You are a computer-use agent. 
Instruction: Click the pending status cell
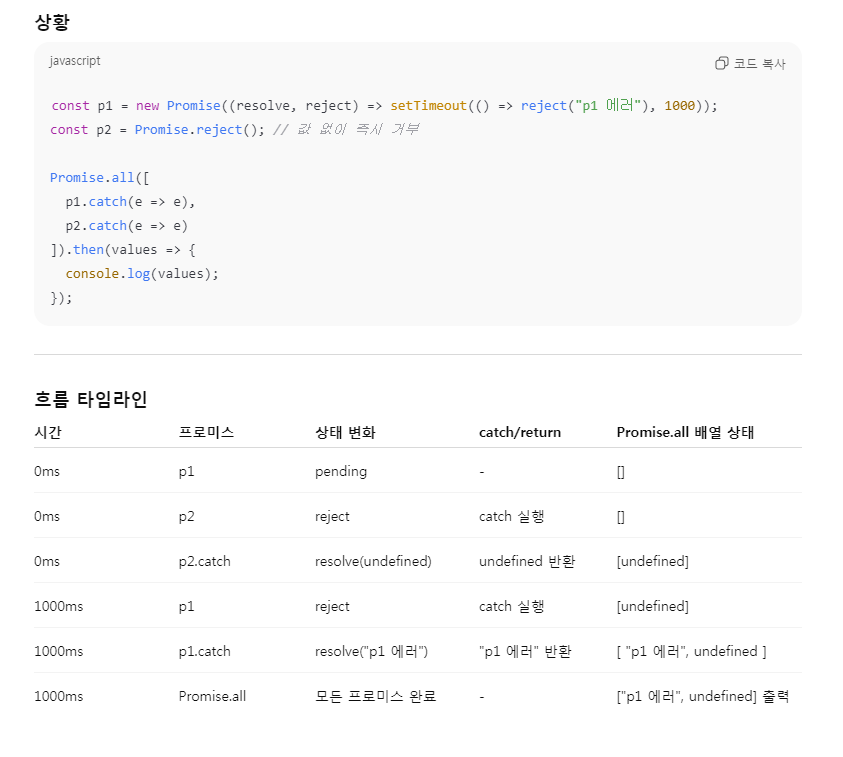341,471
